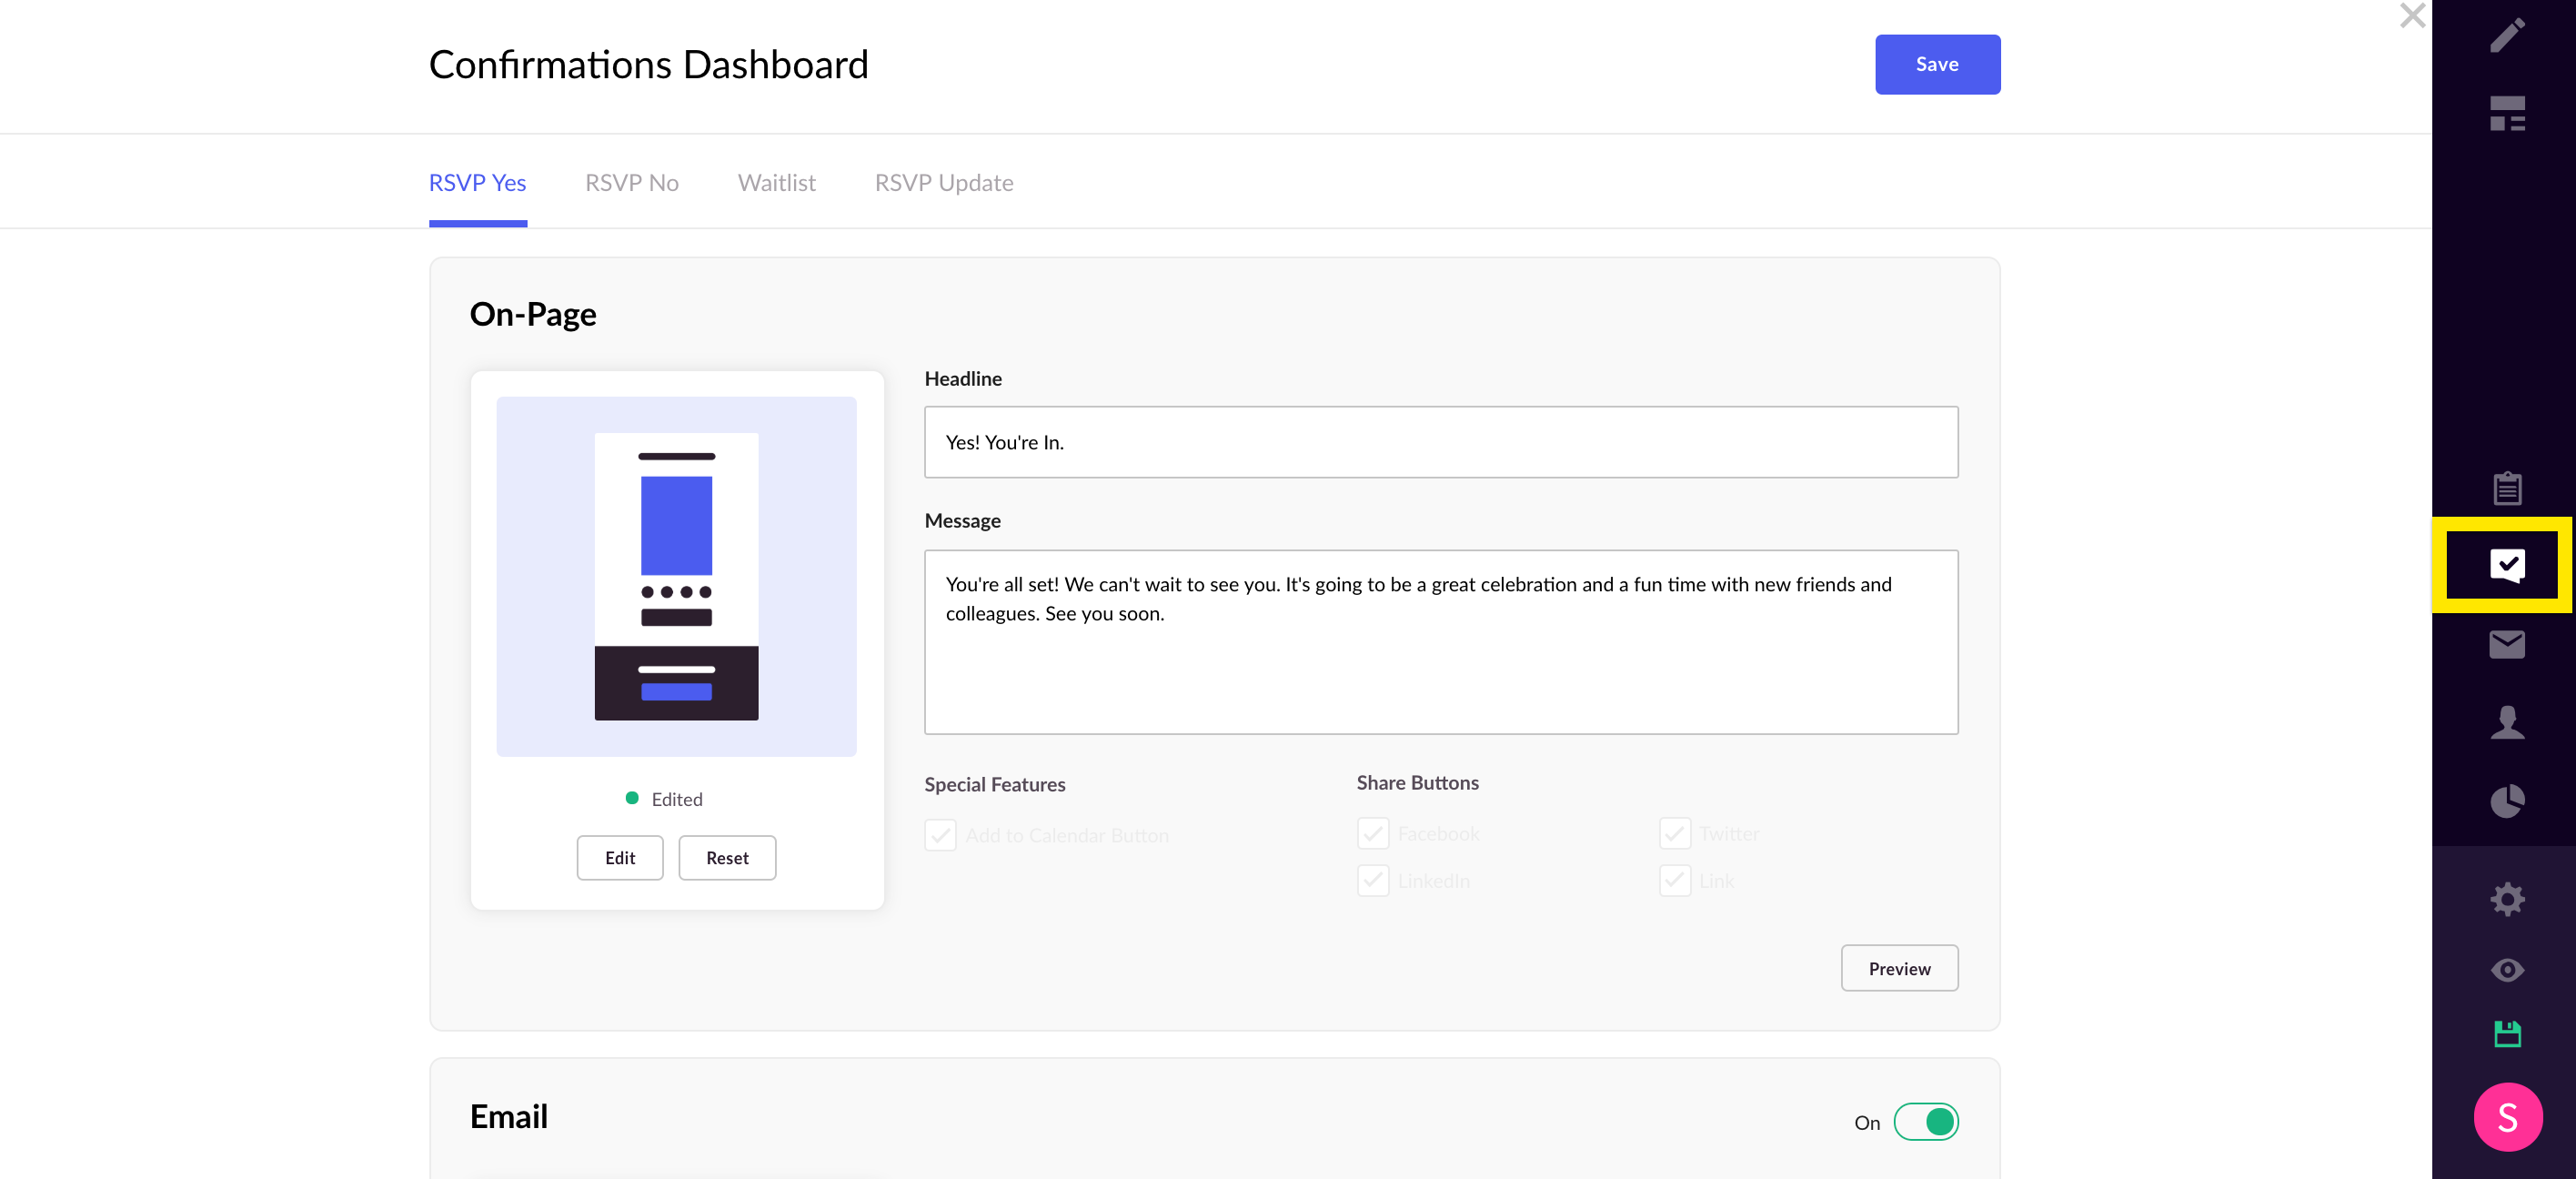Click into the Headline input field
Viewport: 2576px width, 1179px height.
[x=1440, y=442]
